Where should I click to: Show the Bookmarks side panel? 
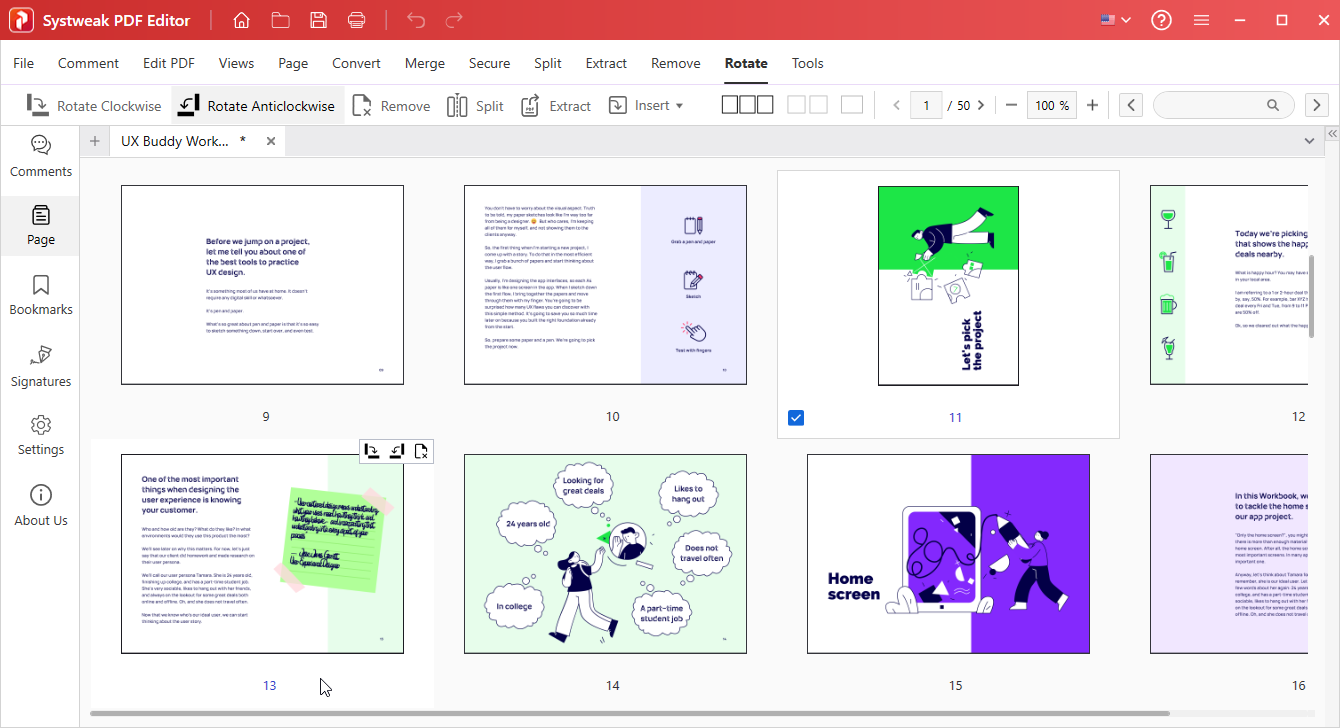click(40, 296)
